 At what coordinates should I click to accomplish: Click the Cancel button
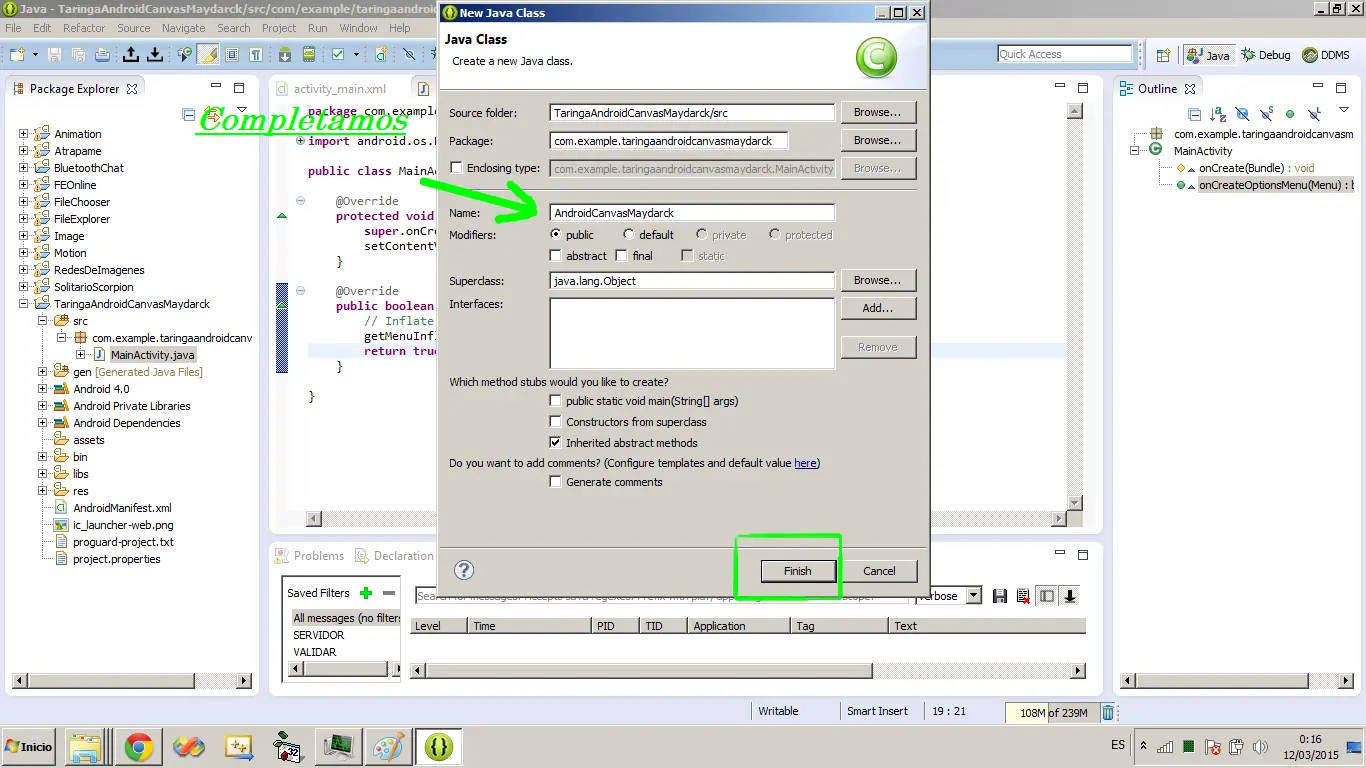tap(879, 571)
